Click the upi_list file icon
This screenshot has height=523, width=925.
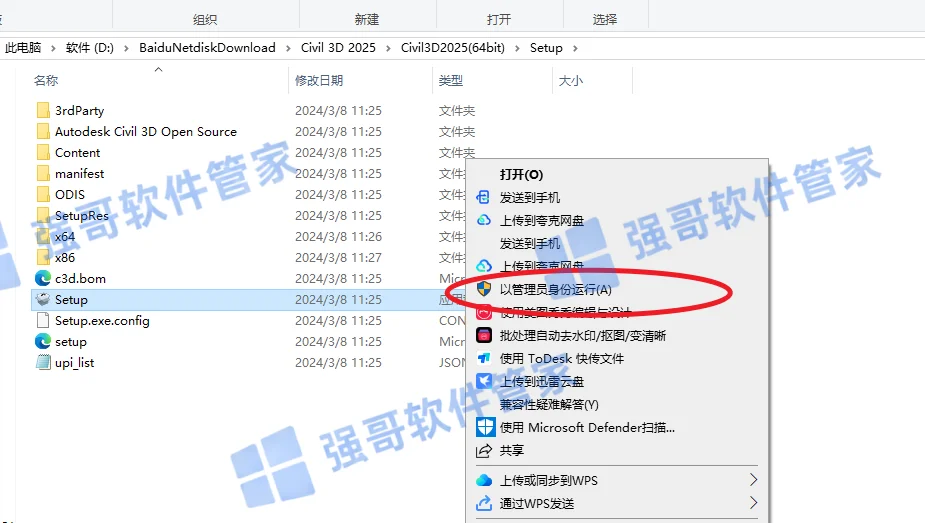[43, 363]
